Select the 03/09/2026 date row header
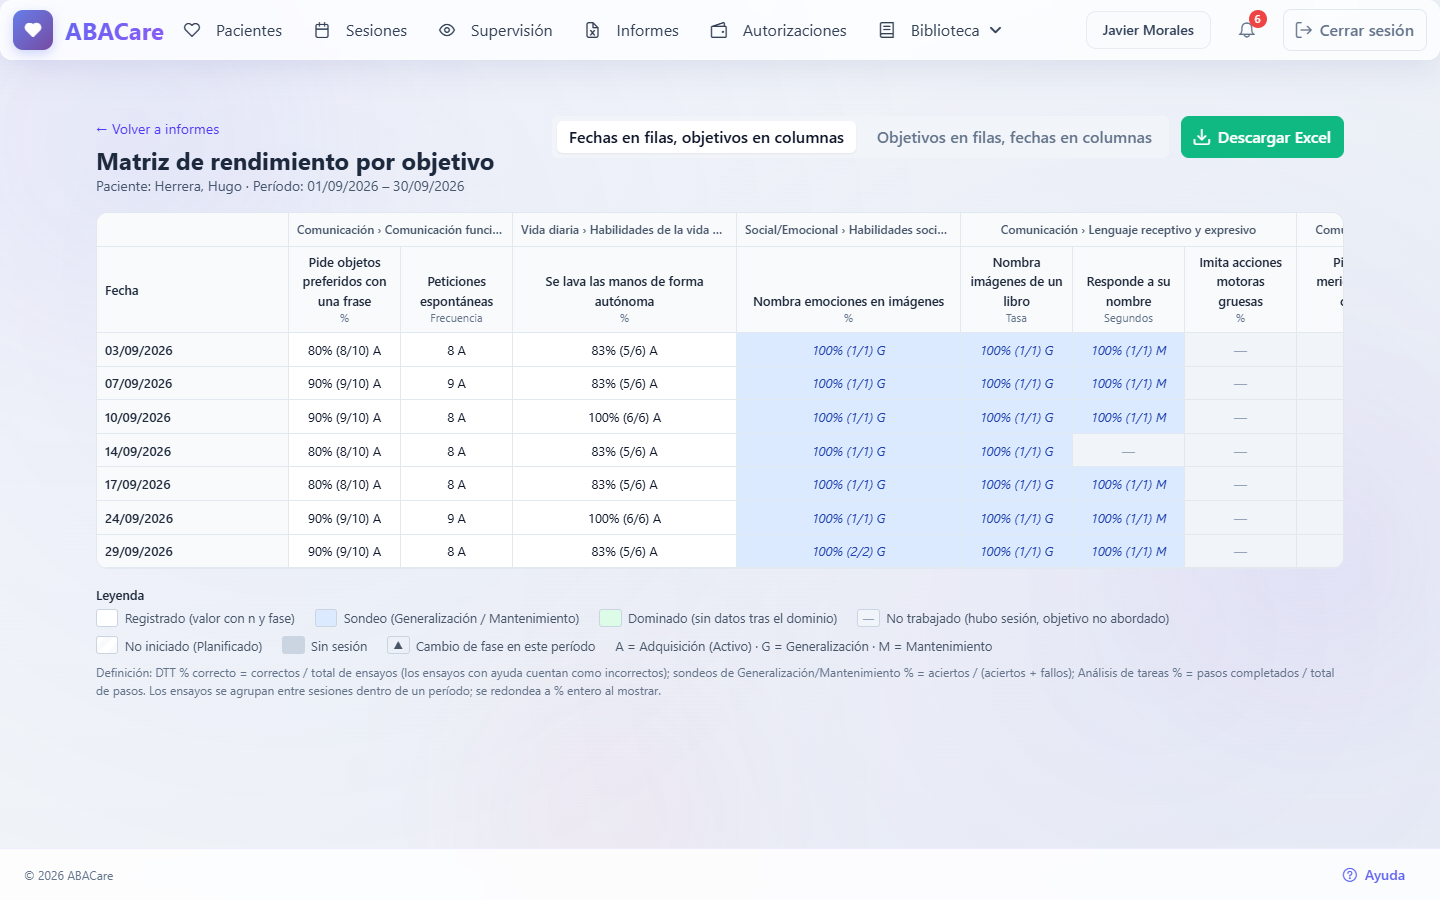Viewport: 1440px width, 900px height. point(192,351)
